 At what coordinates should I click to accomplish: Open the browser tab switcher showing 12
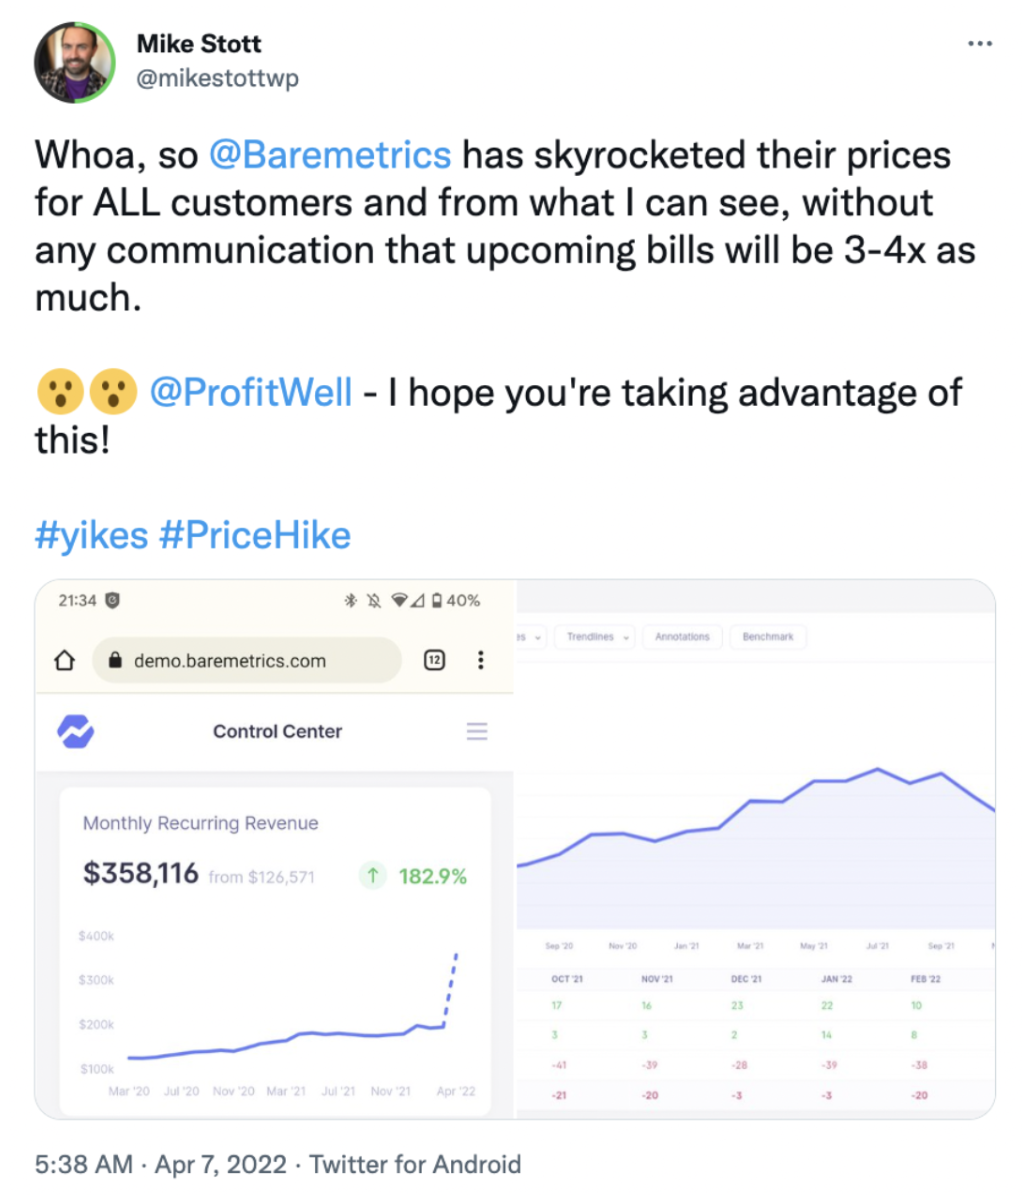(434, 660)
